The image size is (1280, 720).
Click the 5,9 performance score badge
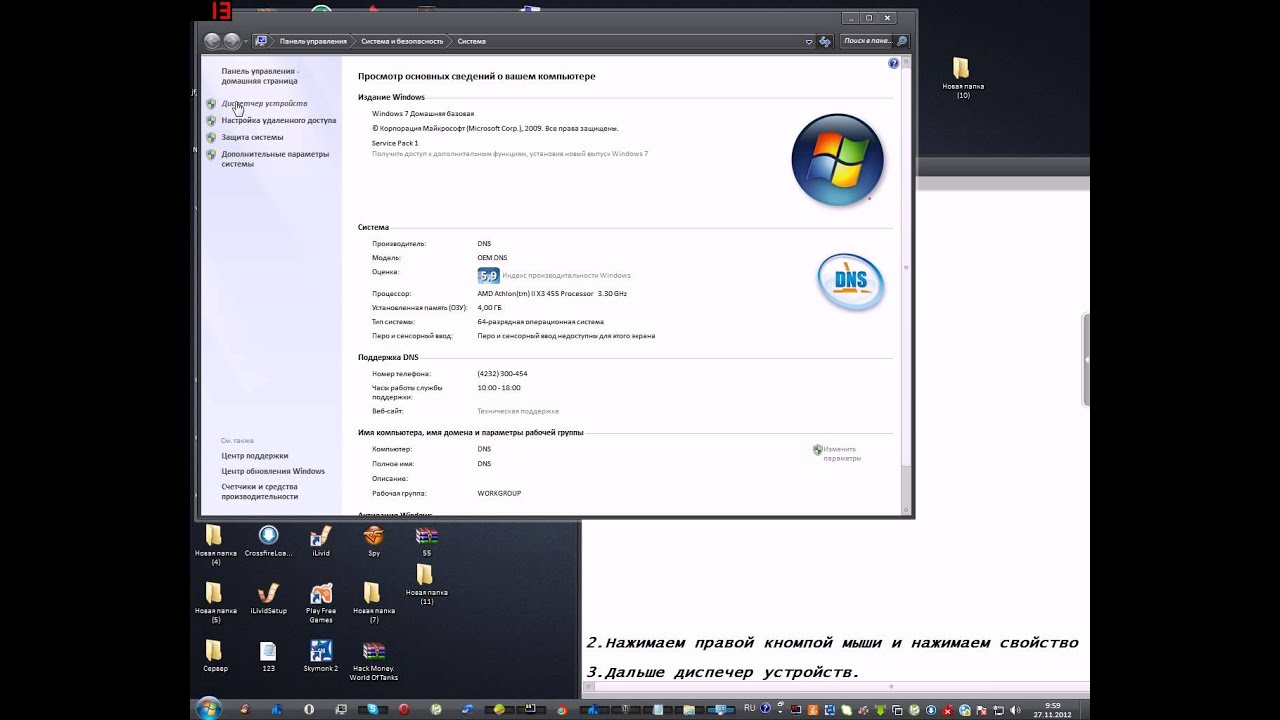pyautogui.click(x=488, y=276)
